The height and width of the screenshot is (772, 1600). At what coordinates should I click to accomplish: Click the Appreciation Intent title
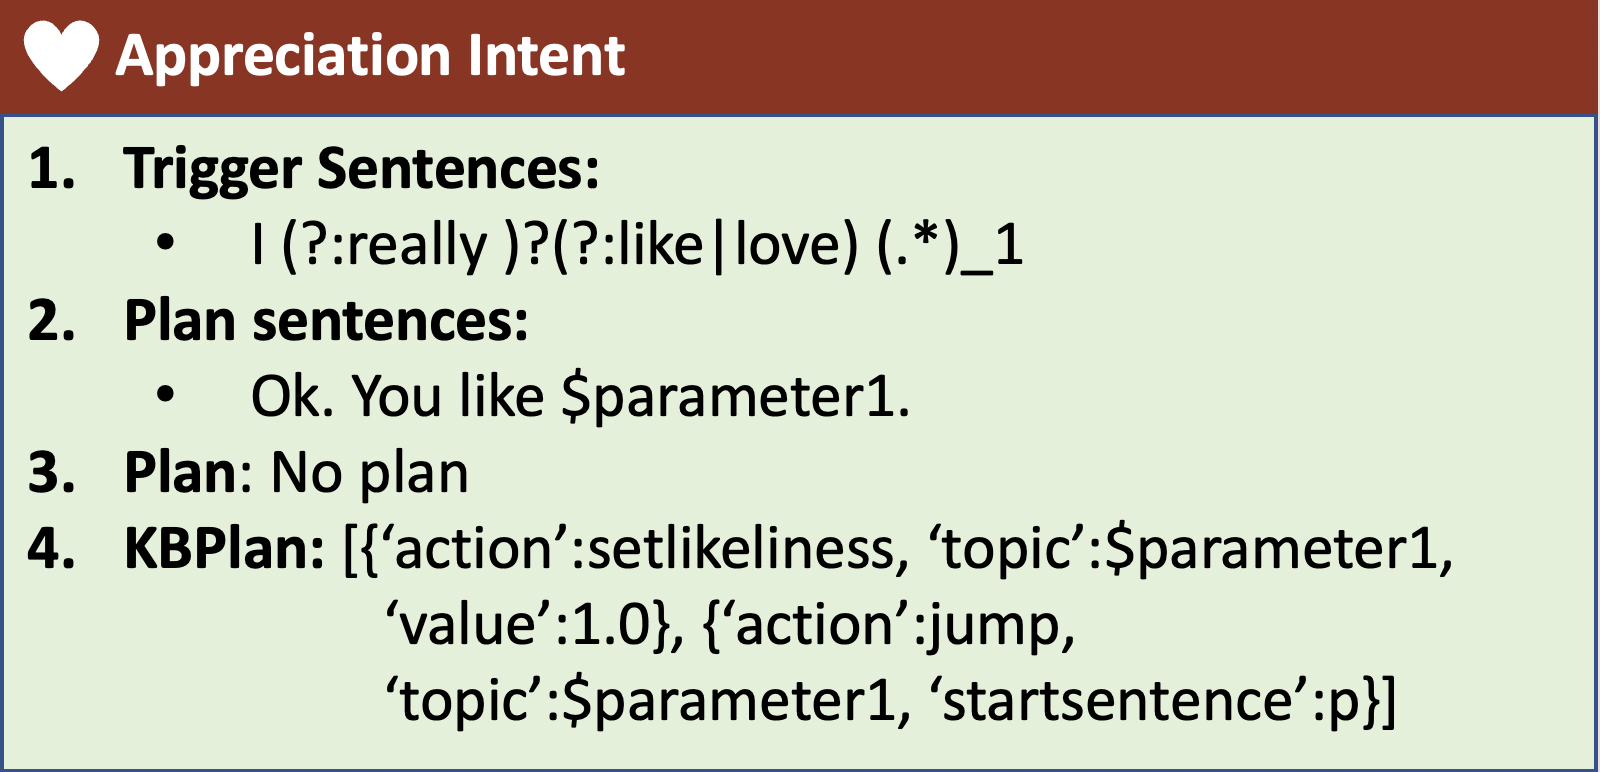point(370,56)
